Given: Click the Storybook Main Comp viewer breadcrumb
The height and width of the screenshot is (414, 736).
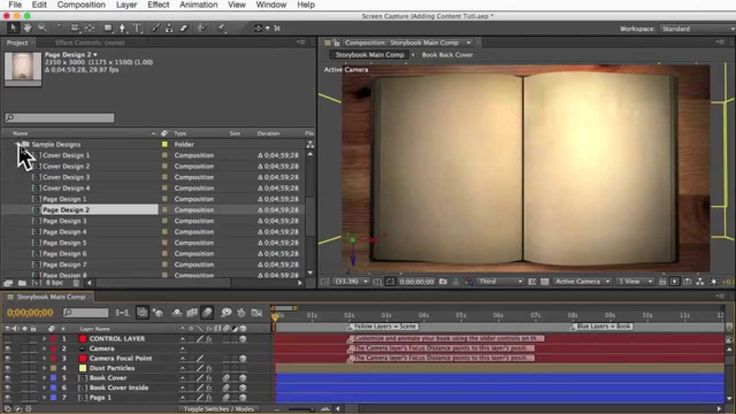Looking at the screenshot, I should pos(369,55).
